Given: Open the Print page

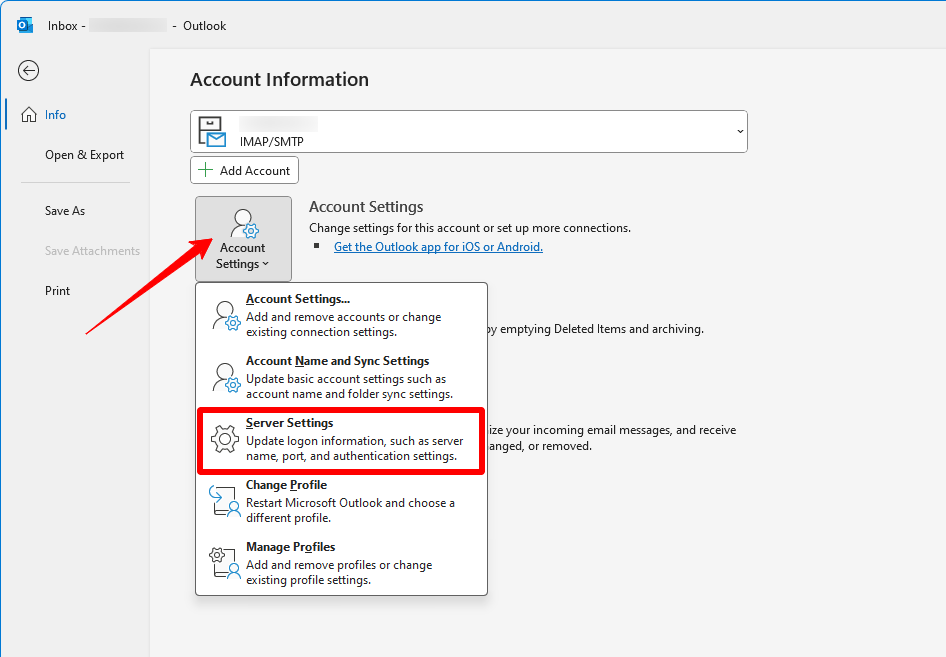Looking at the screenshot, I should coord(58,291).
